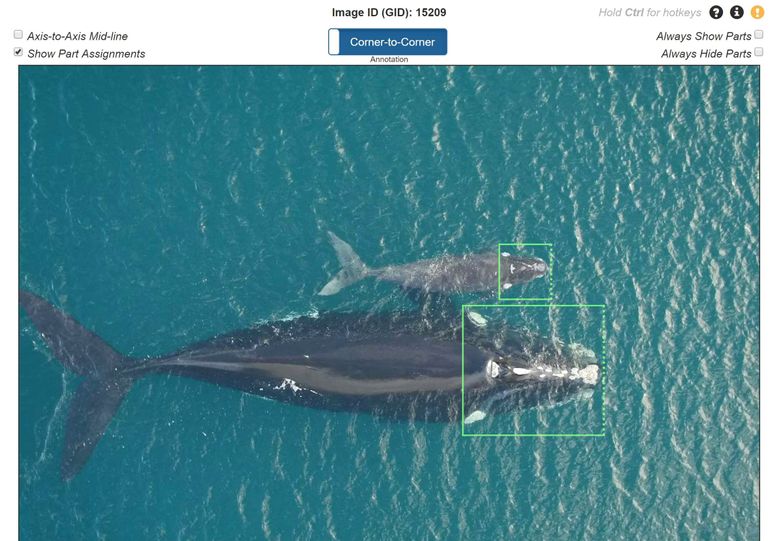
Task: Click the Always Hide Parts label
Action: 706,54
